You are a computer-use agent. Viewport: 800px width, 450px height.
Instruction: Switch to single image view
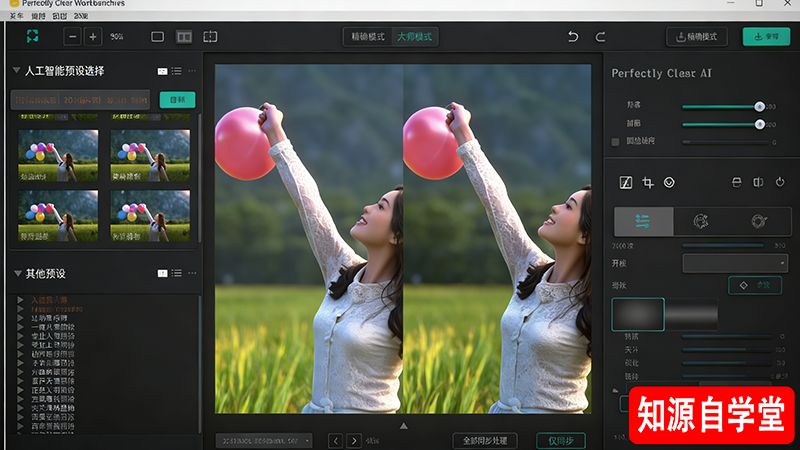tap(157, 37)
